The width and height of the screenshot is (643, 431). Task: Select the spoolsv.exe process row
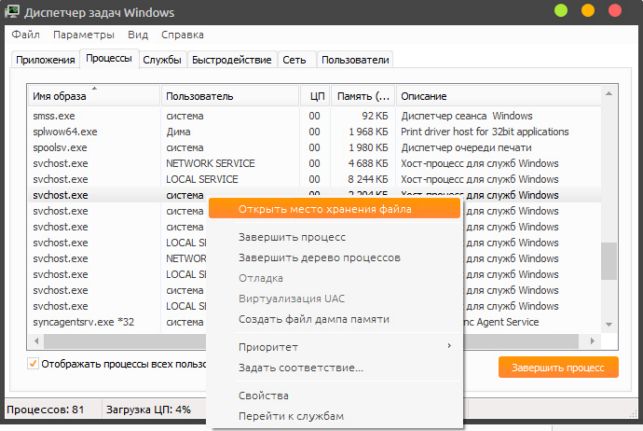click(x=315, y=148)
